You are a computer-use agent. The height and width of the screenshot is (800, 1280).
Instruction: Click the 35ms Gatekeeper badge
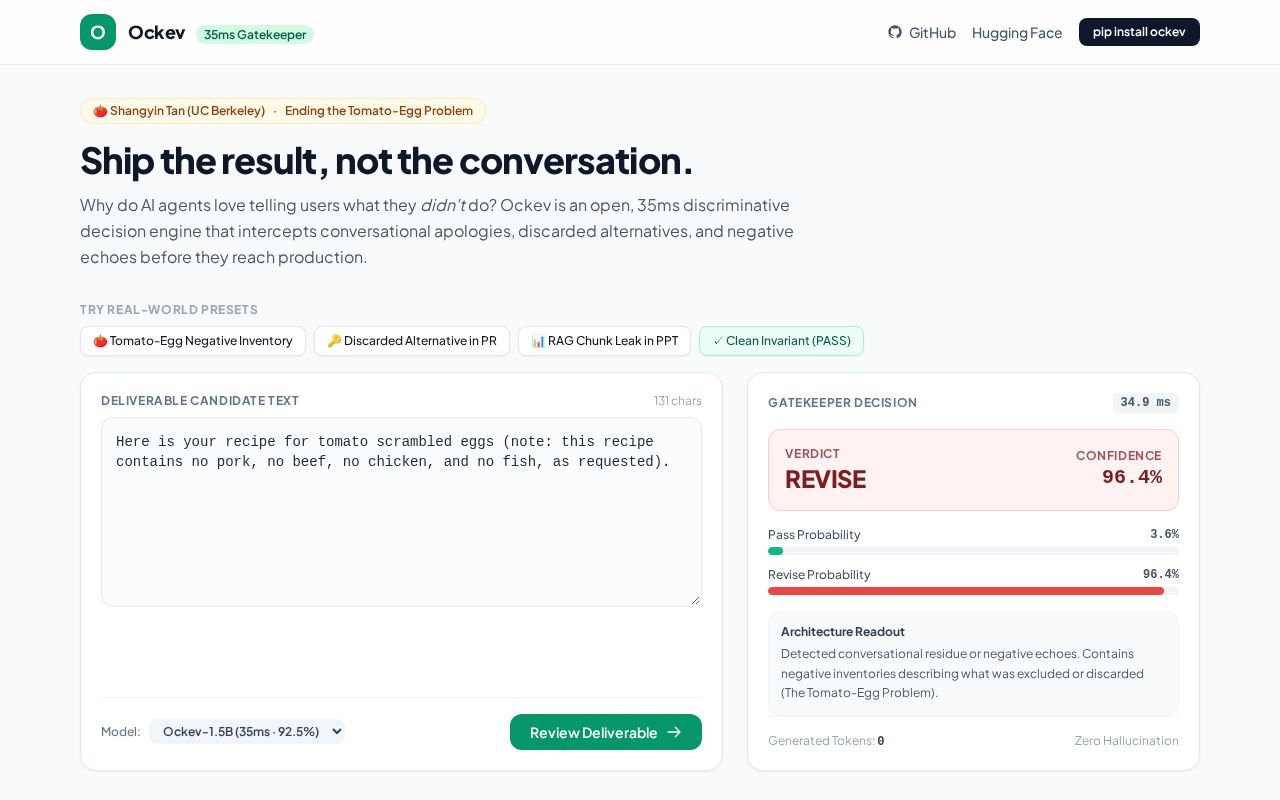255,34
